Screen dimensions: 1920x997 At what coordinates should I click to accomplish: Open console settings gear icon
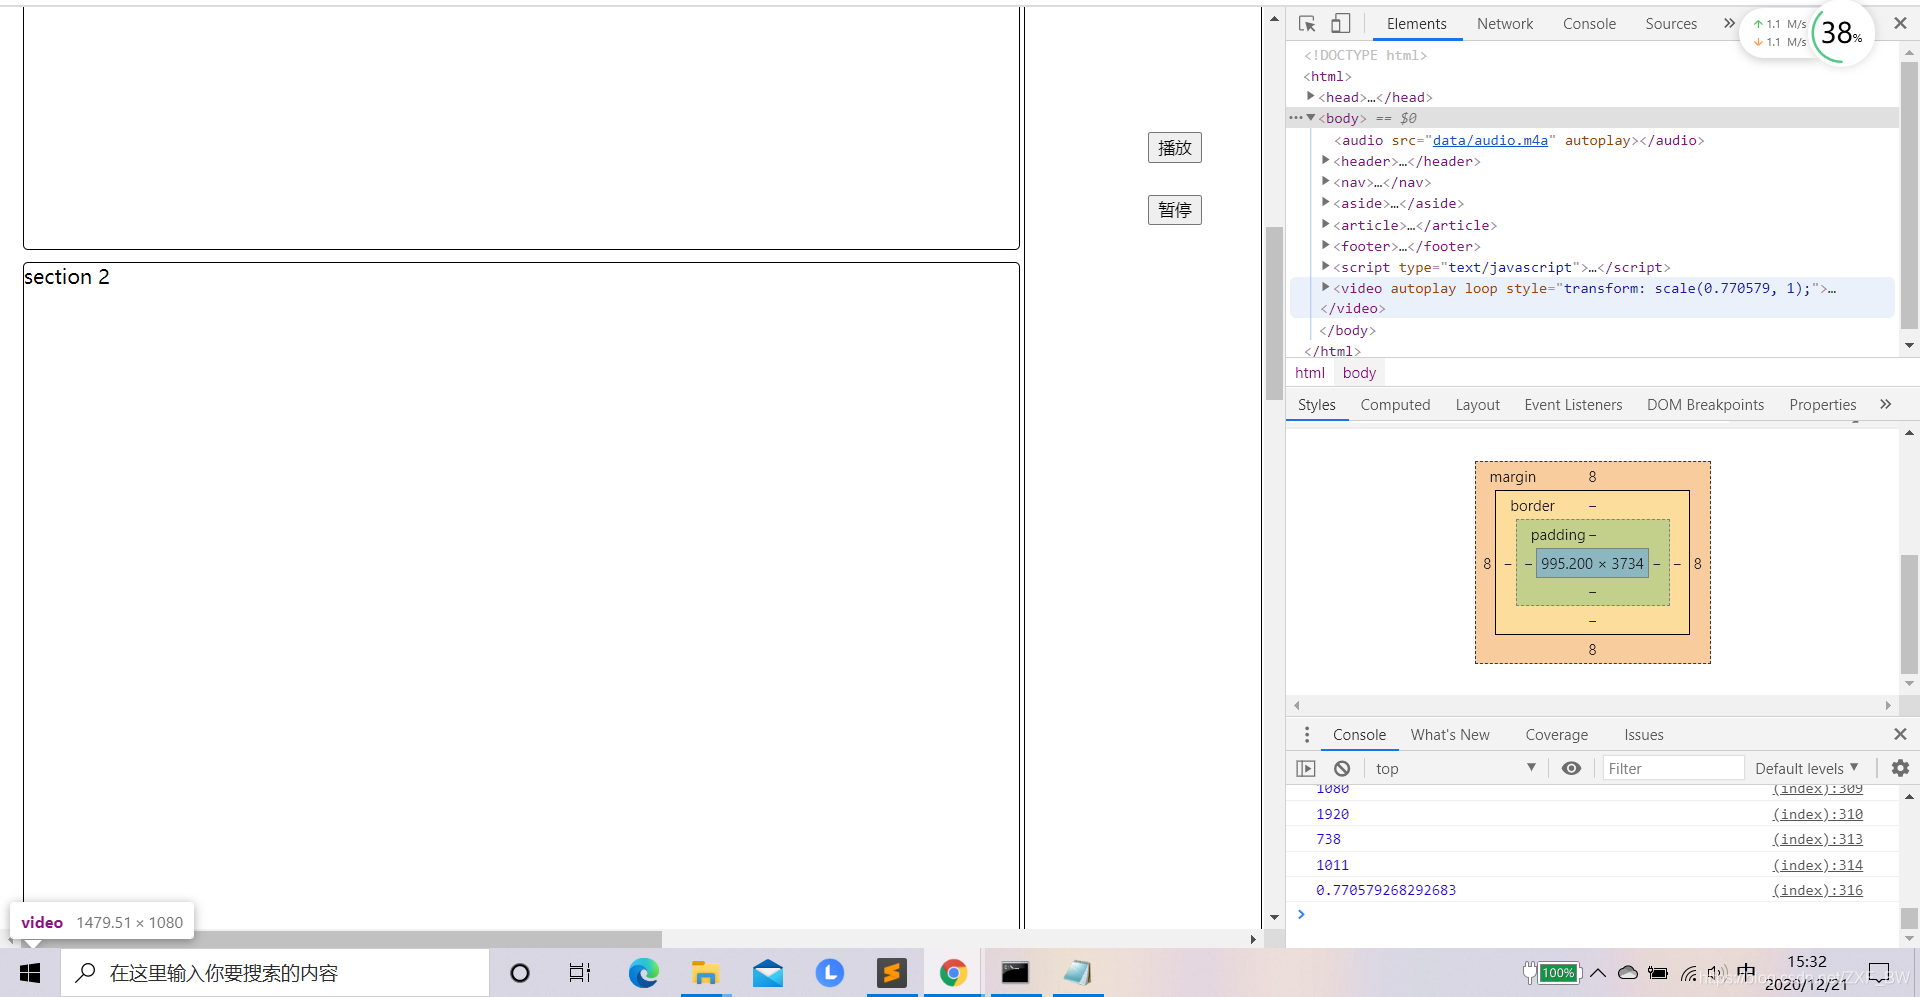pyautogui.click(x=1900, y=768)
